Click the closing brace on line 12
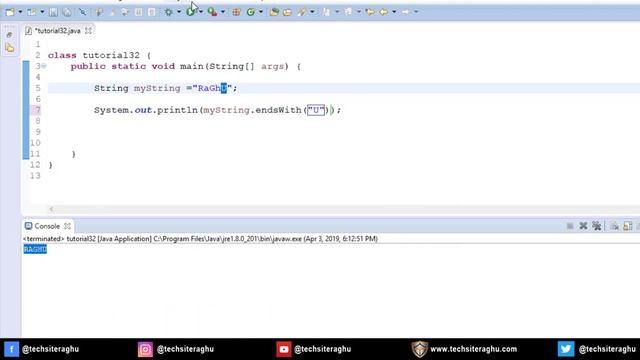Image resolution: width=640 pixels, height=360 pixels. click(x=50, y=165)
